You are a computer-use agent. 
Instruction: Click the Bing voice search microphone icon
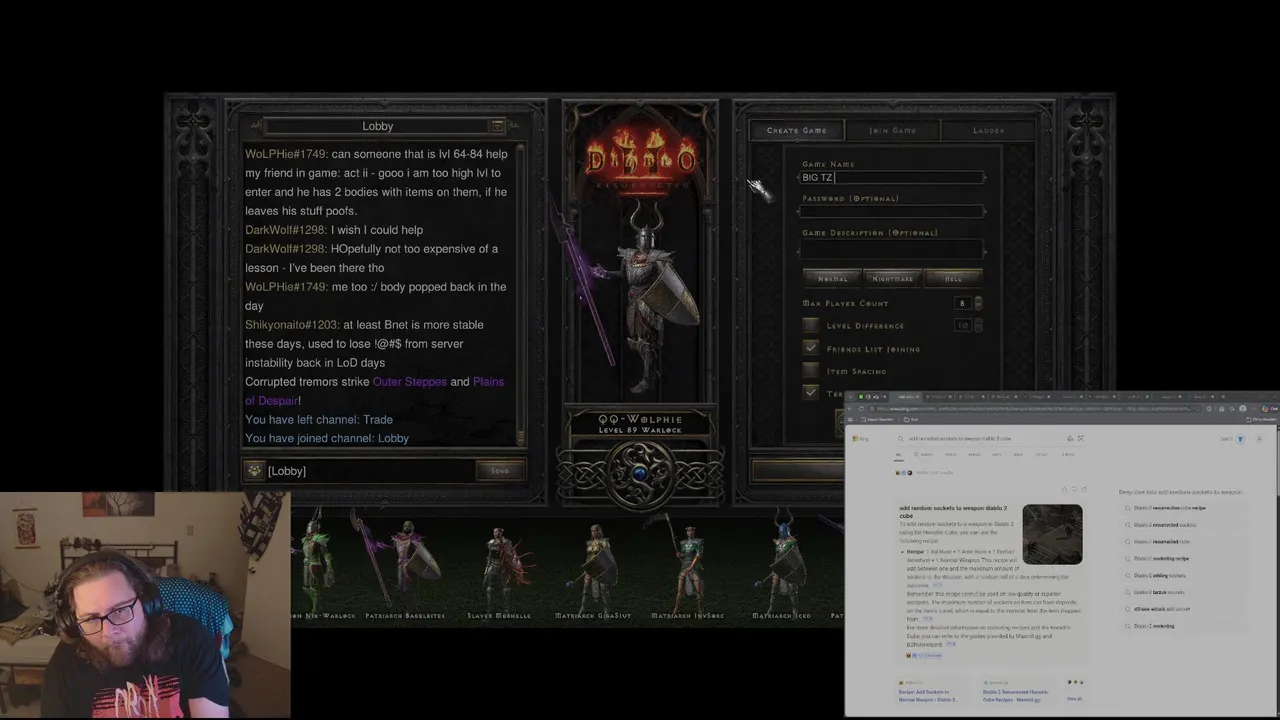(1070, 439)
